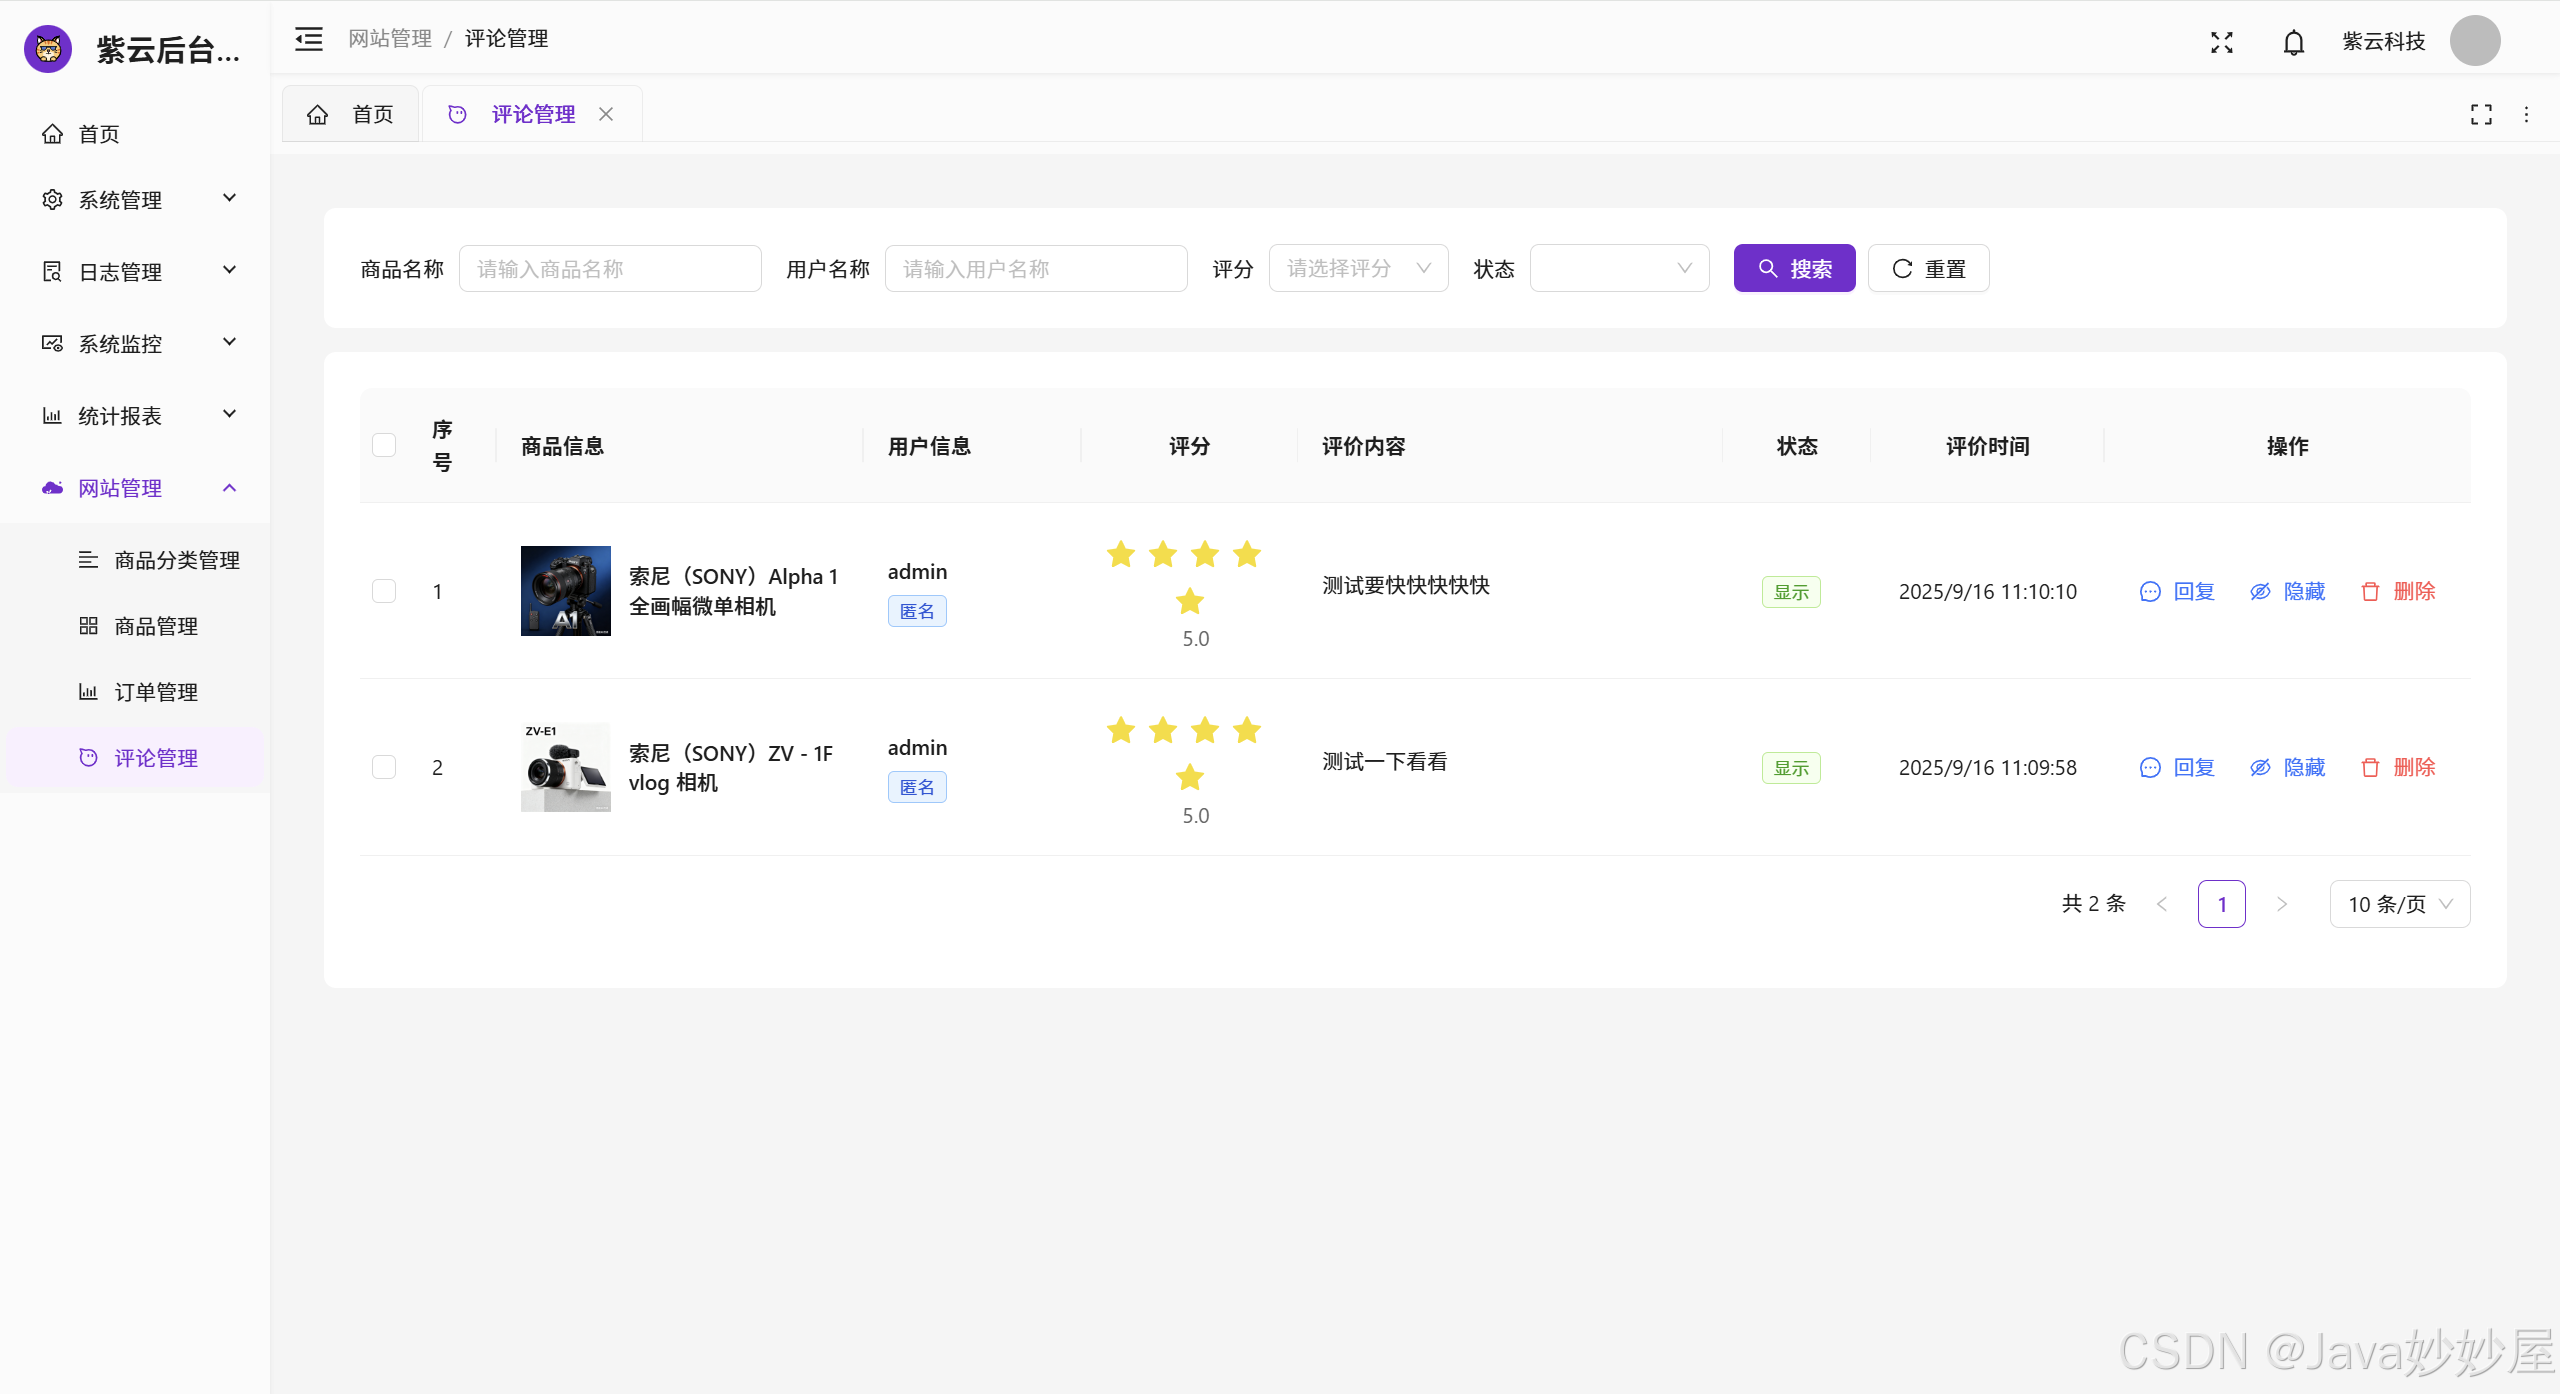
Task: Open the 评分 rating dropdown
Action: click(x=1358, y=268)
